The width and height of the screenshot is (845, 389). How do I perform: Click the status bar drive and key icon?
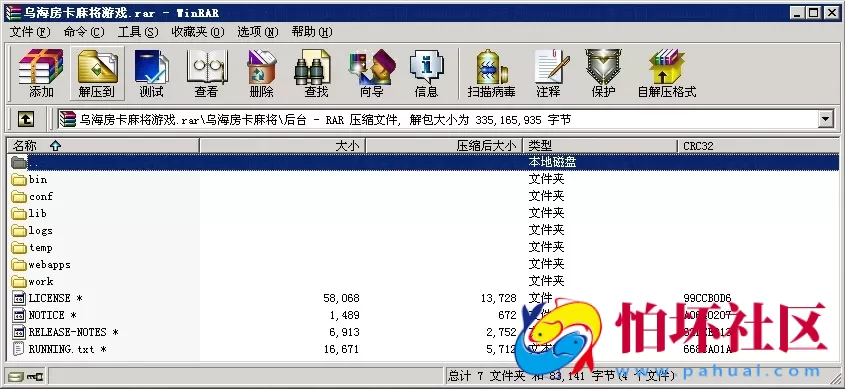tap(25, 376)
